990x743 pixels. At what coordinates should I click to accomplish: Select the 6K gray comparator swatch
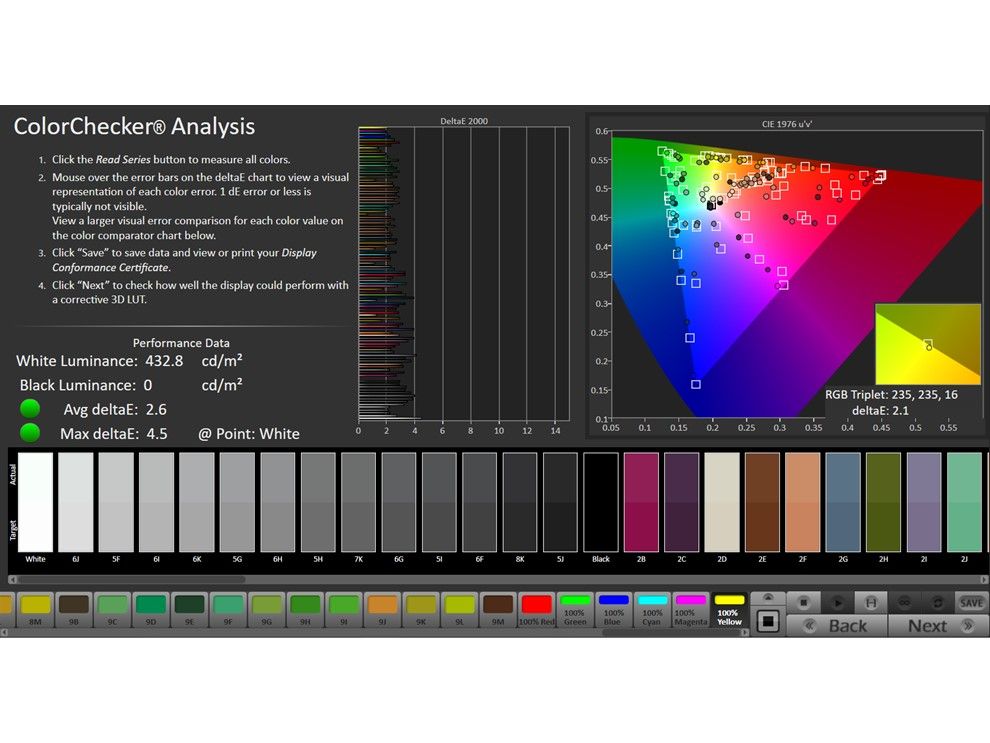pyautogui.click(x=197, y=502)
